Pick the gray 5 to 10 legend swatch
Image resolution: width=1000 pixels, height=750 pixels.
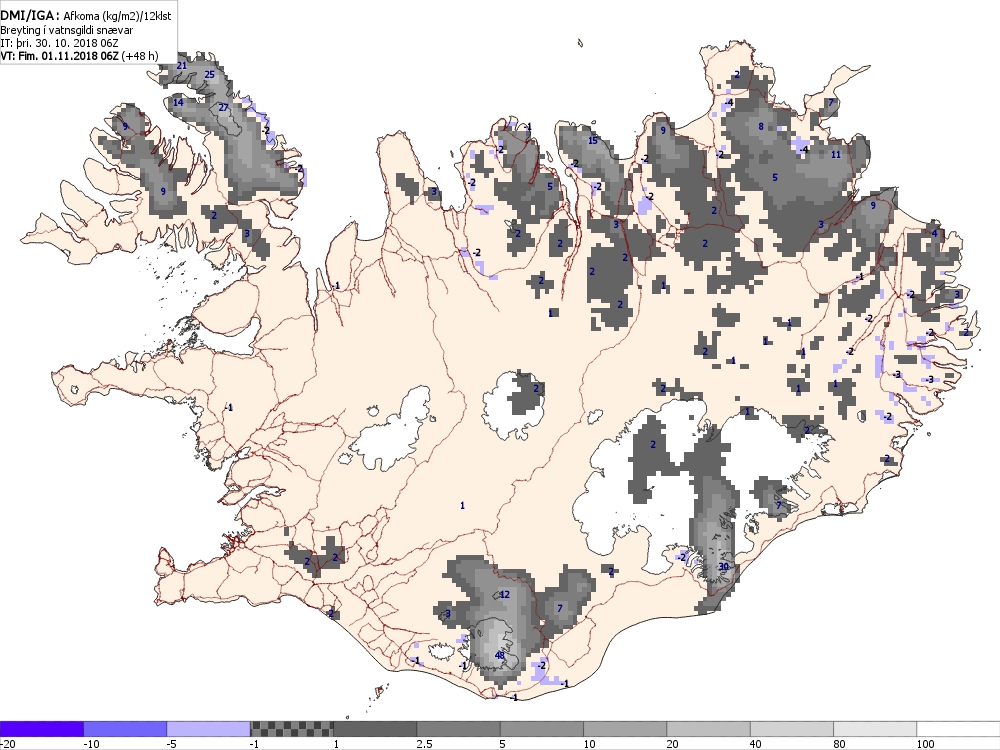coord(541,728)
